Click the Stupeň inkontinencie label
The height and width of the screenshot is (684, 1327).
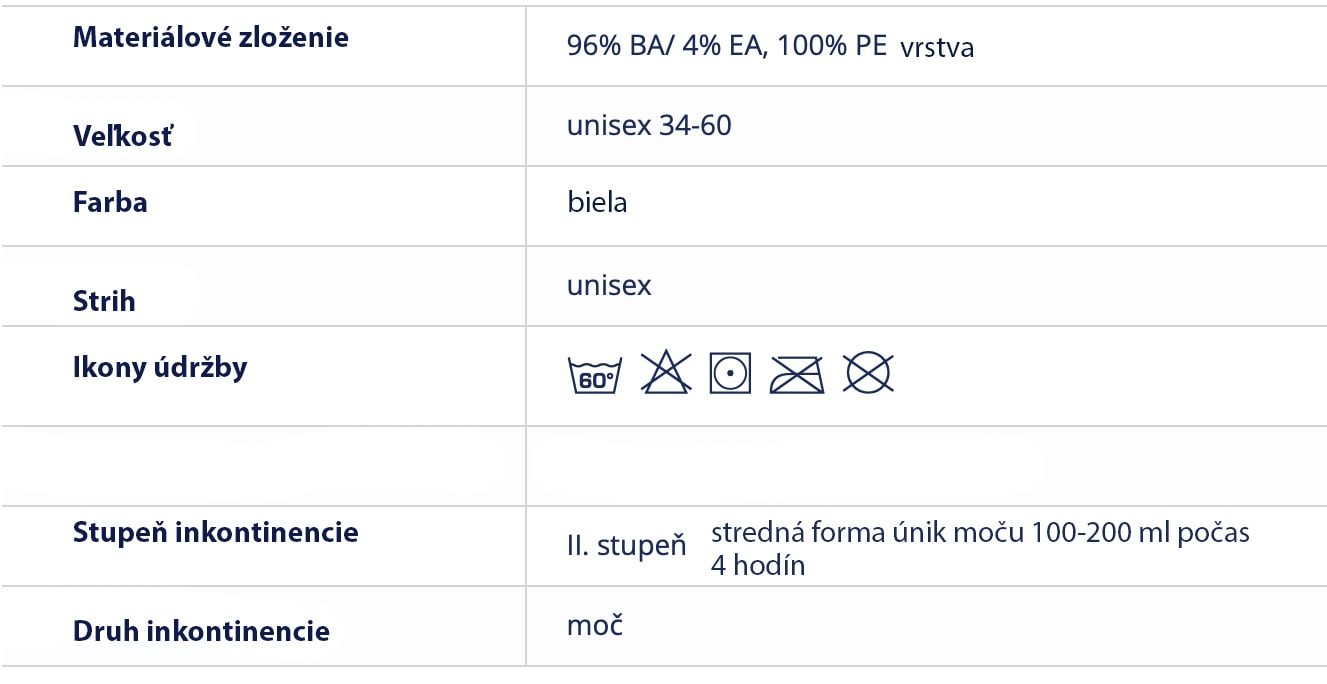216,532
